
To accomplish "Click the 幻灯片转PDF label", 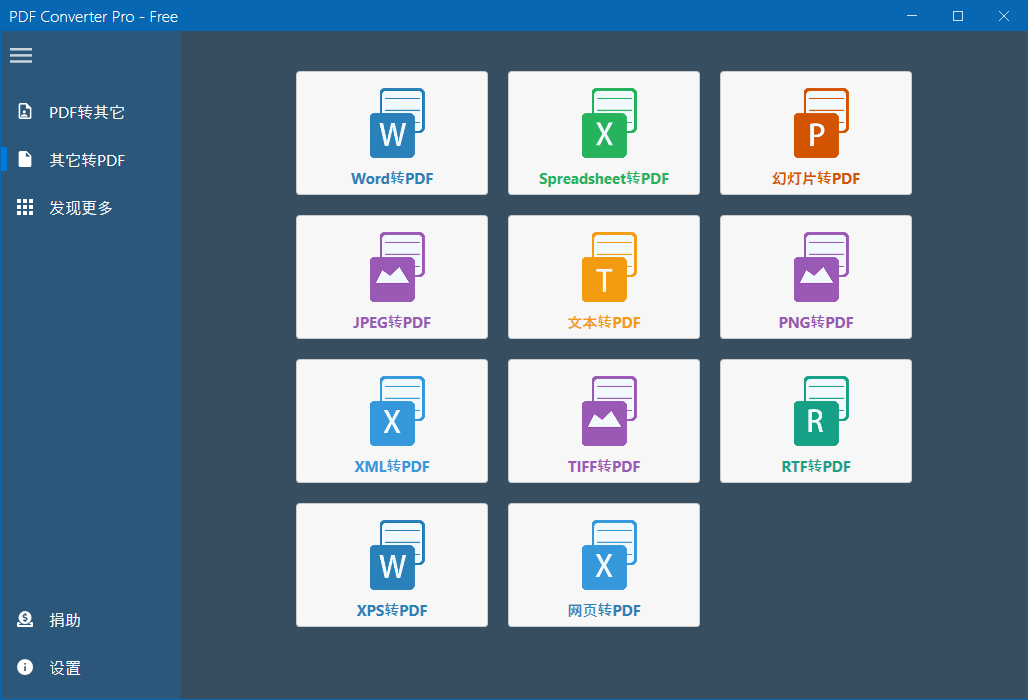I will click(816, 178).
